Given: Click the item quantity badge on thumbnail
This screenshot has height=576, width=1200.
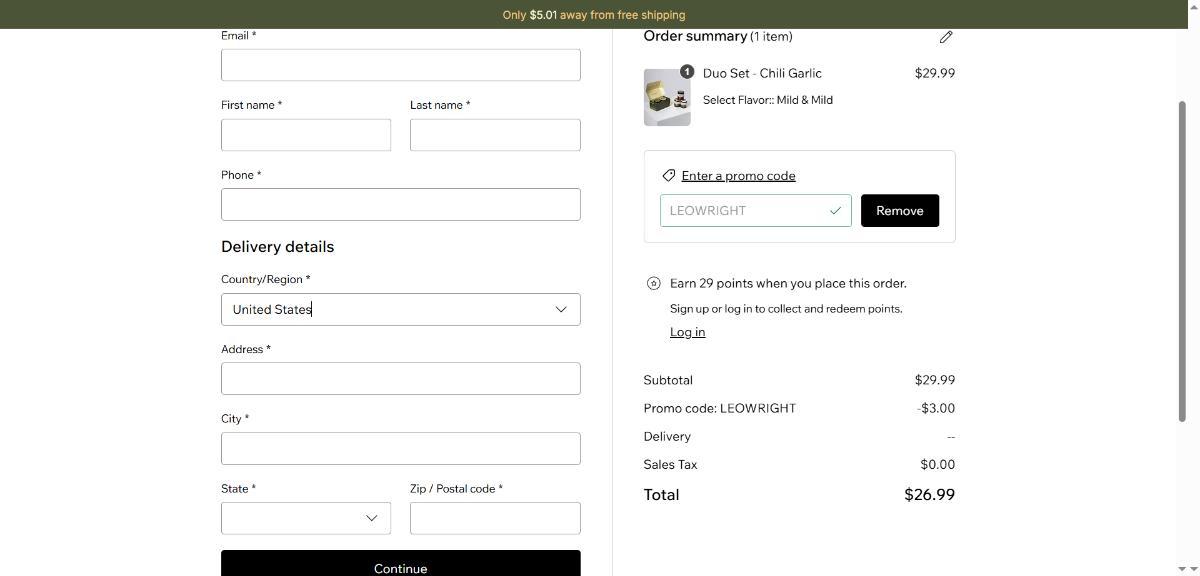Looking at the screenshot, I should pos(687,72).
